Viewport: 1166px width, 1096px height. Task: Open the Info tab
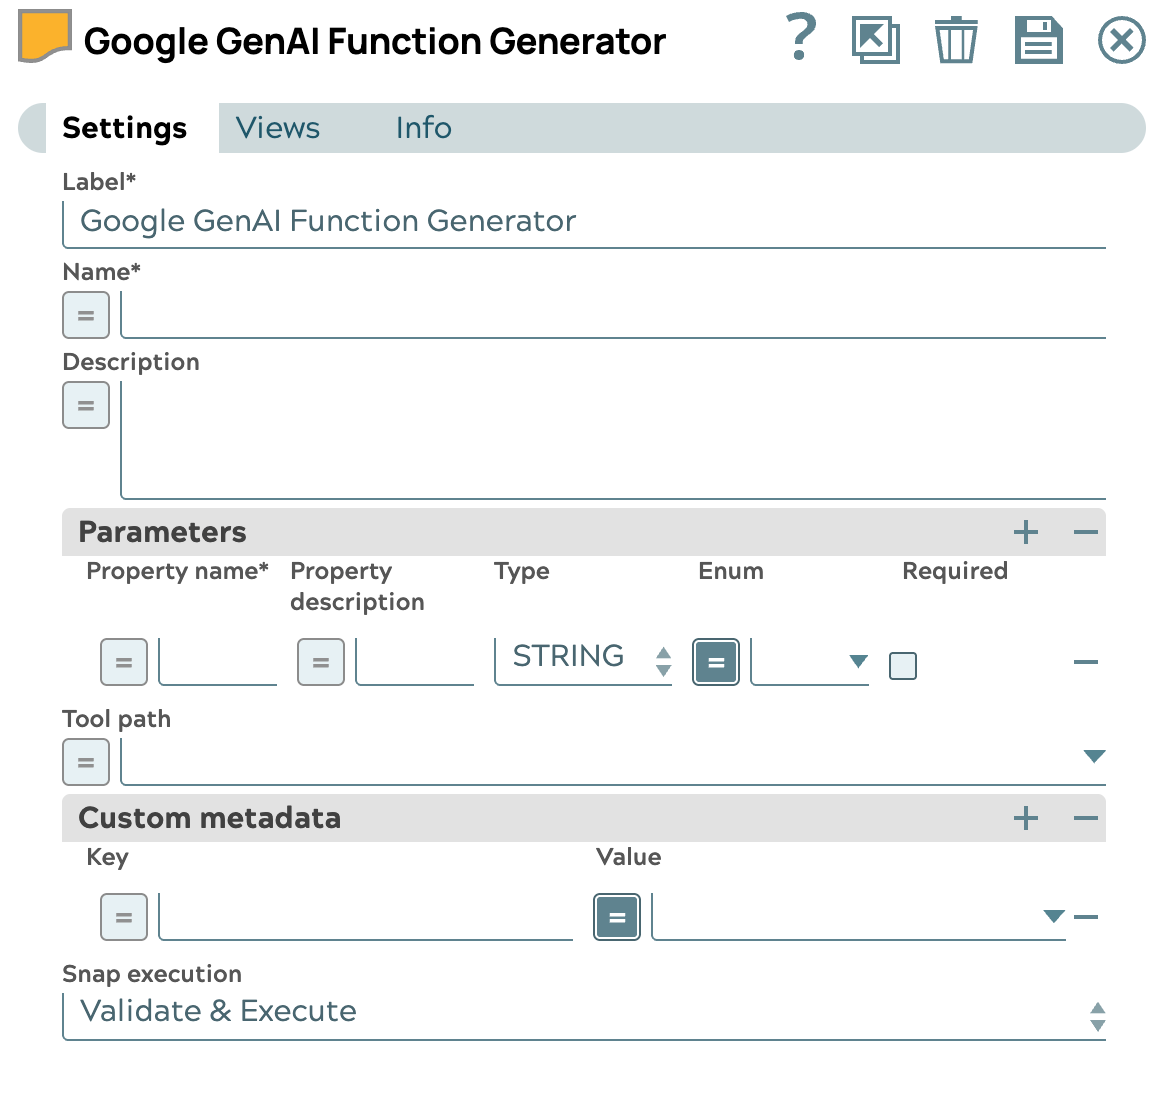(x=423, y=128)
